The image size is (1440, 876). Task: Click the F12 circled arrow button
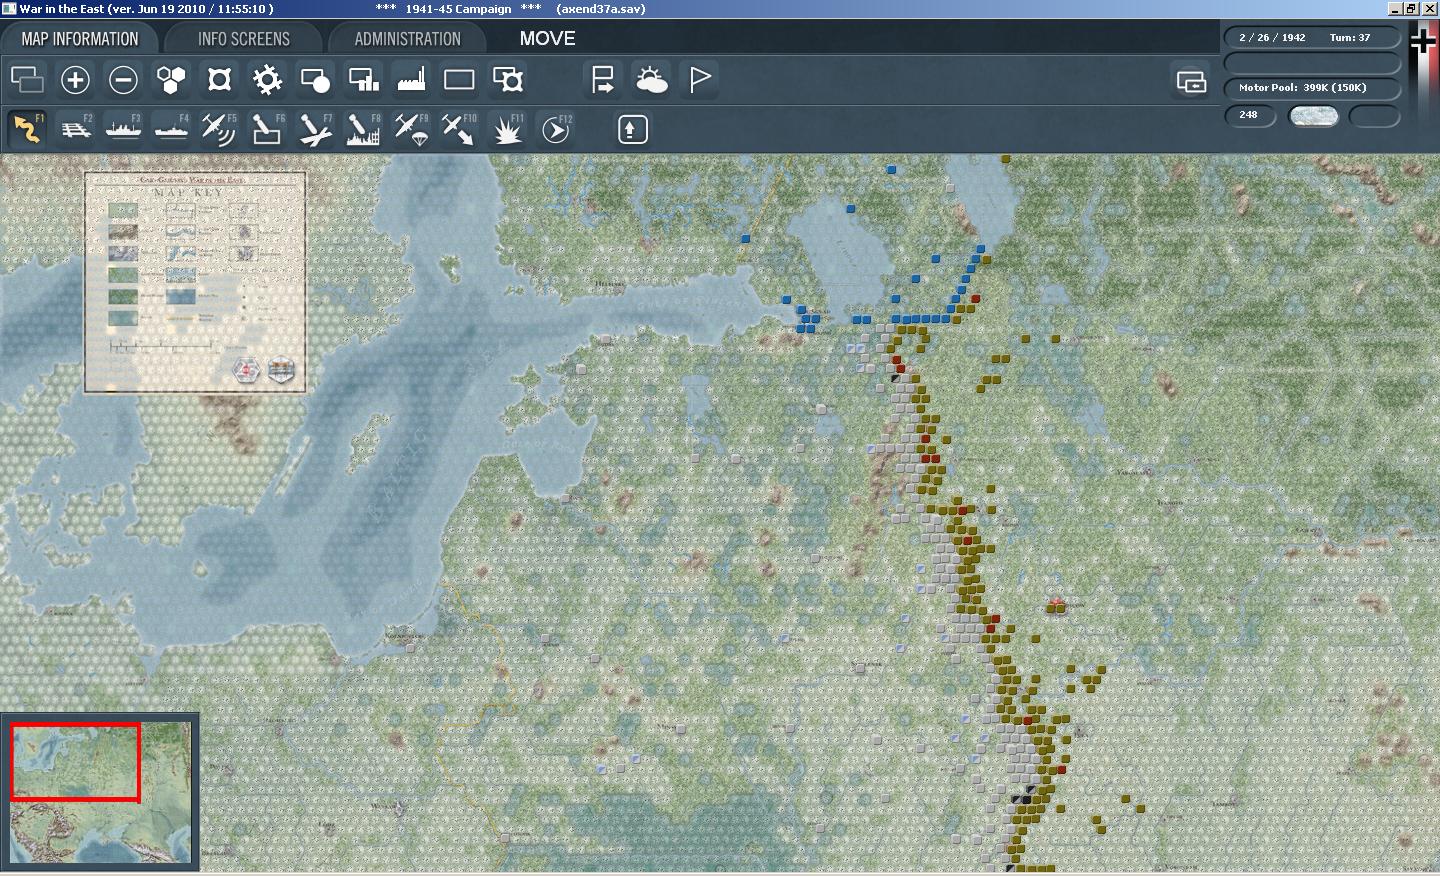(555, 129)
